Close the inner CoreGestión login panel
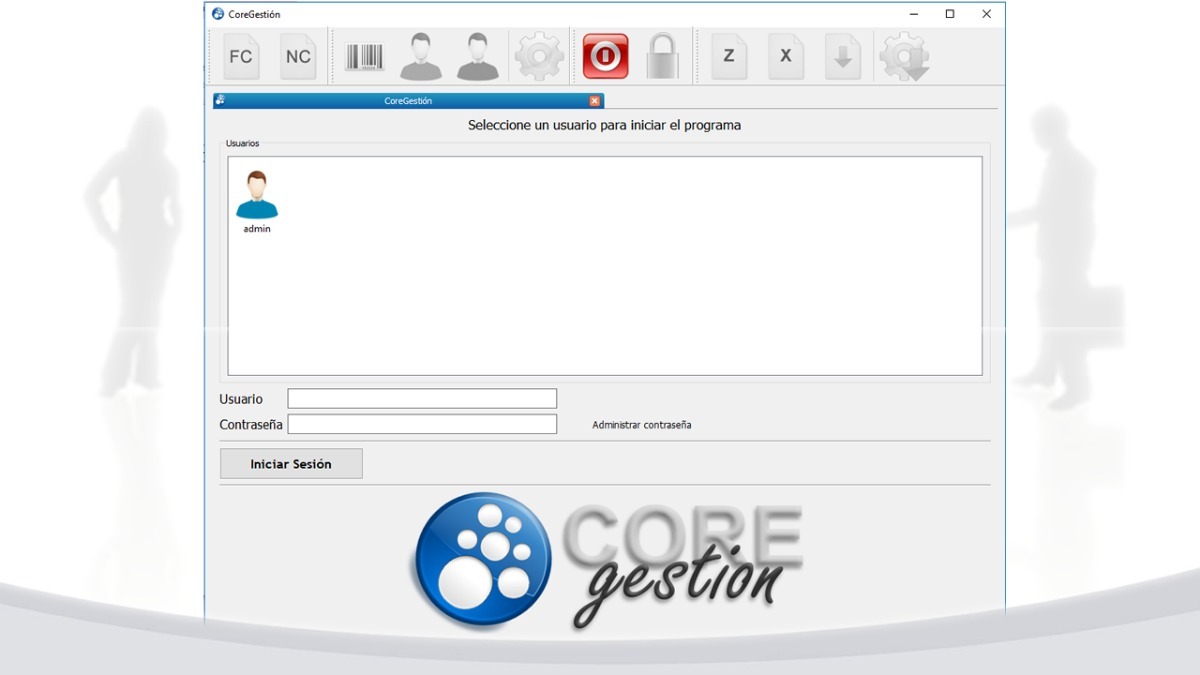The image size is (1200, 675). (x=595, y=101)
